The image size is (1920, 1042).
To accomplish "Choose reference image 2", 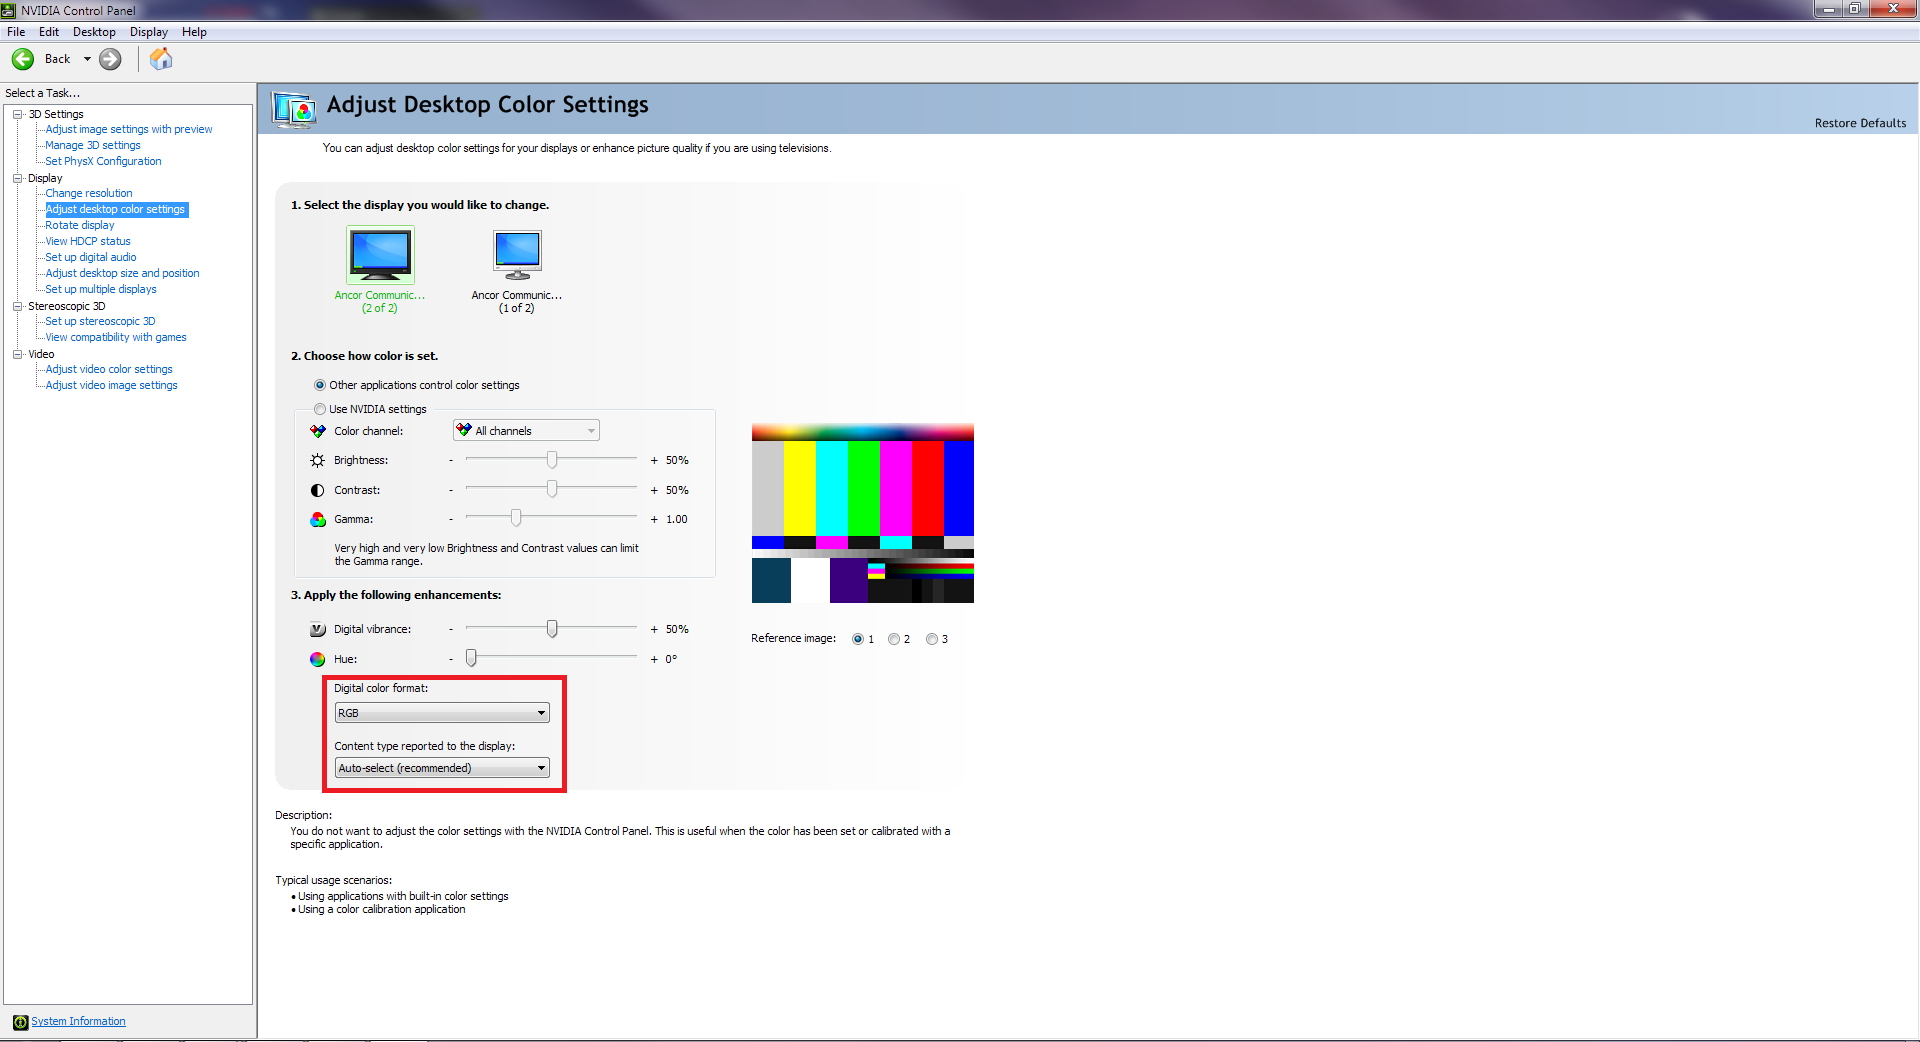I will point(894,639).
